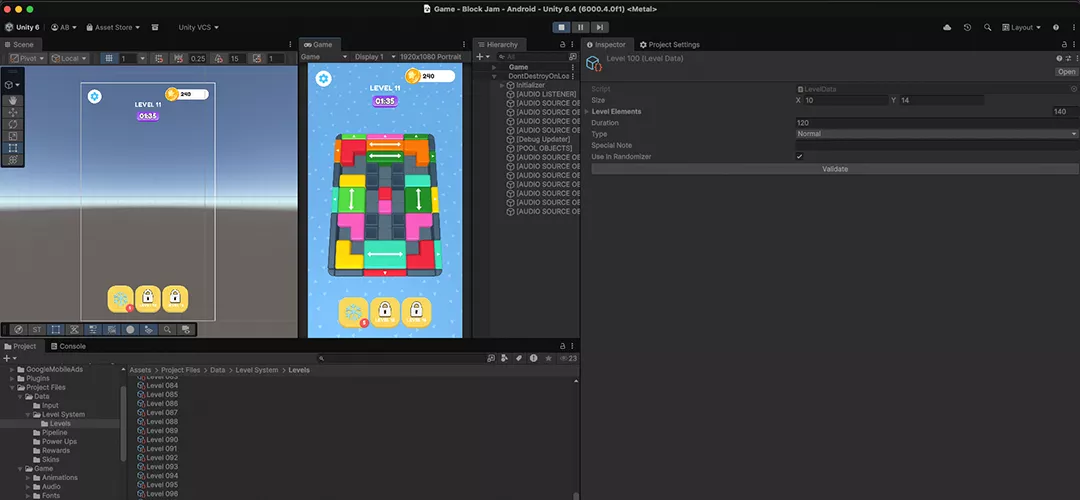Click the Step frame button
Viewport: 1080px width, 500px height.
(x=599, y=27)
